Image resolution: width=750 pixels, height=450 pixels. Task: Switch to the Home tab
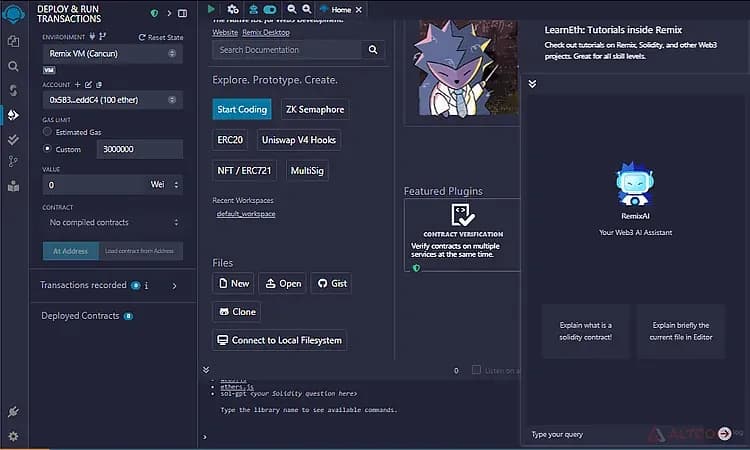point(341,10)
